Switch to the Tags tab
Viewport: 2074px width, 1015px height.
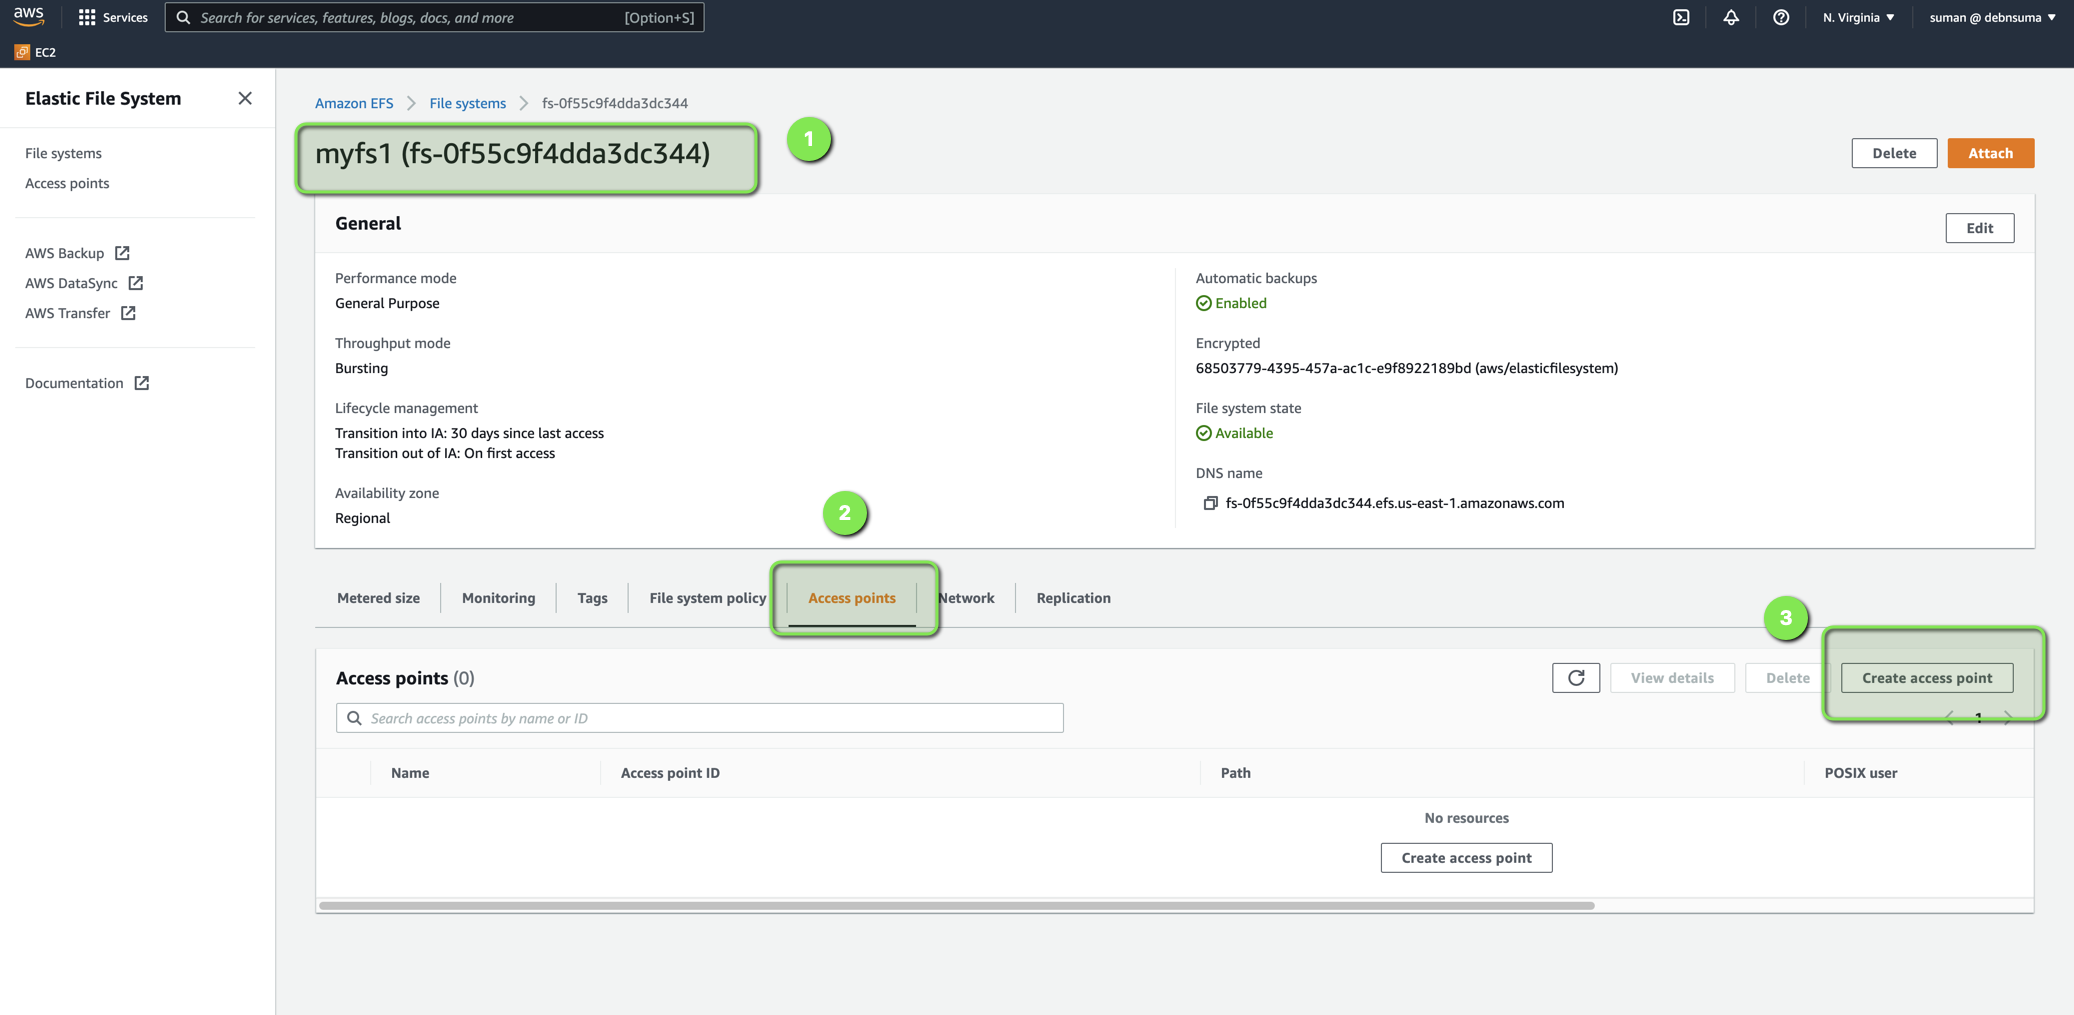tap(592, 598)
